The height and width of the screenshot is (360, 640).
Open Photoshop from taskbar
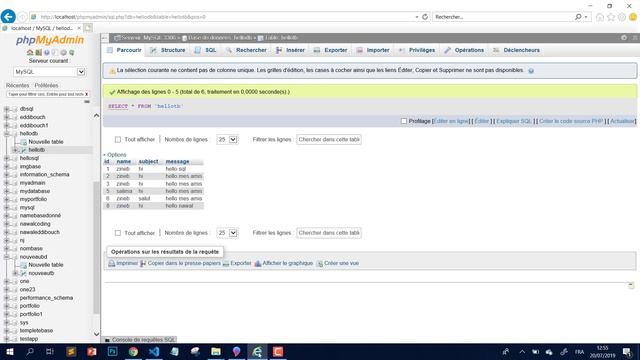(112, 352)
